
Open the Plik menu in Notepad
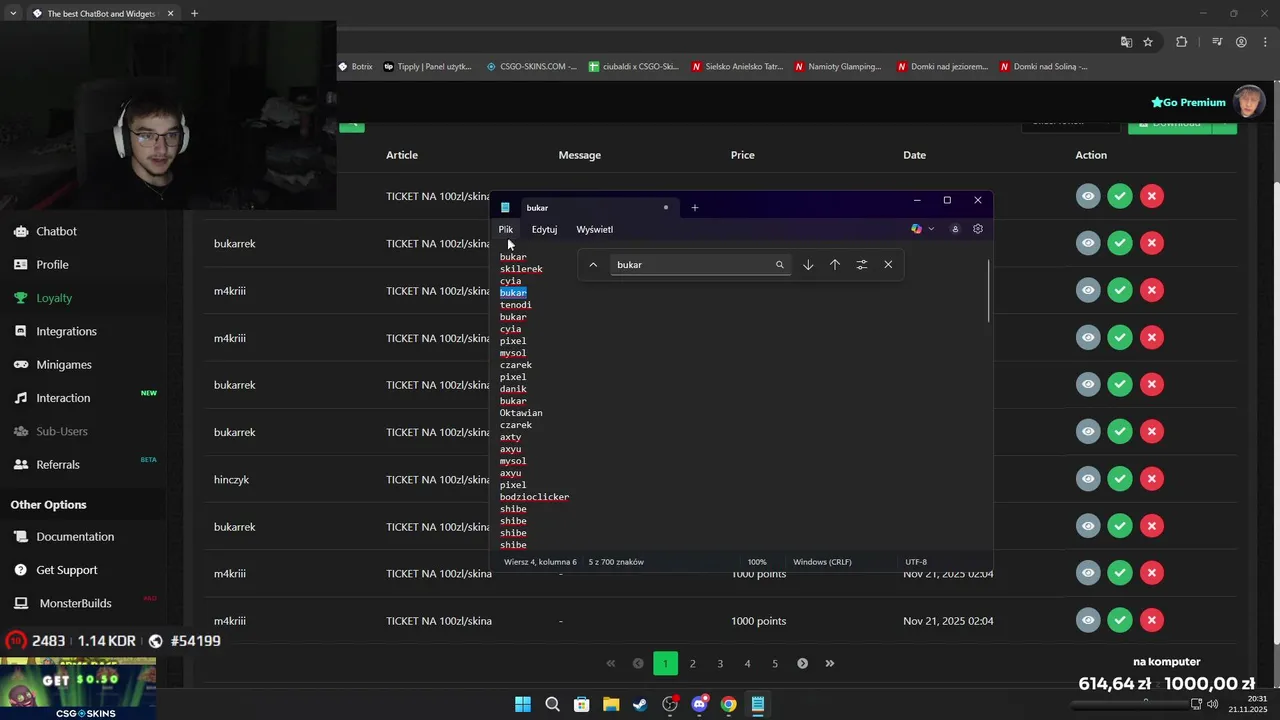506,229
